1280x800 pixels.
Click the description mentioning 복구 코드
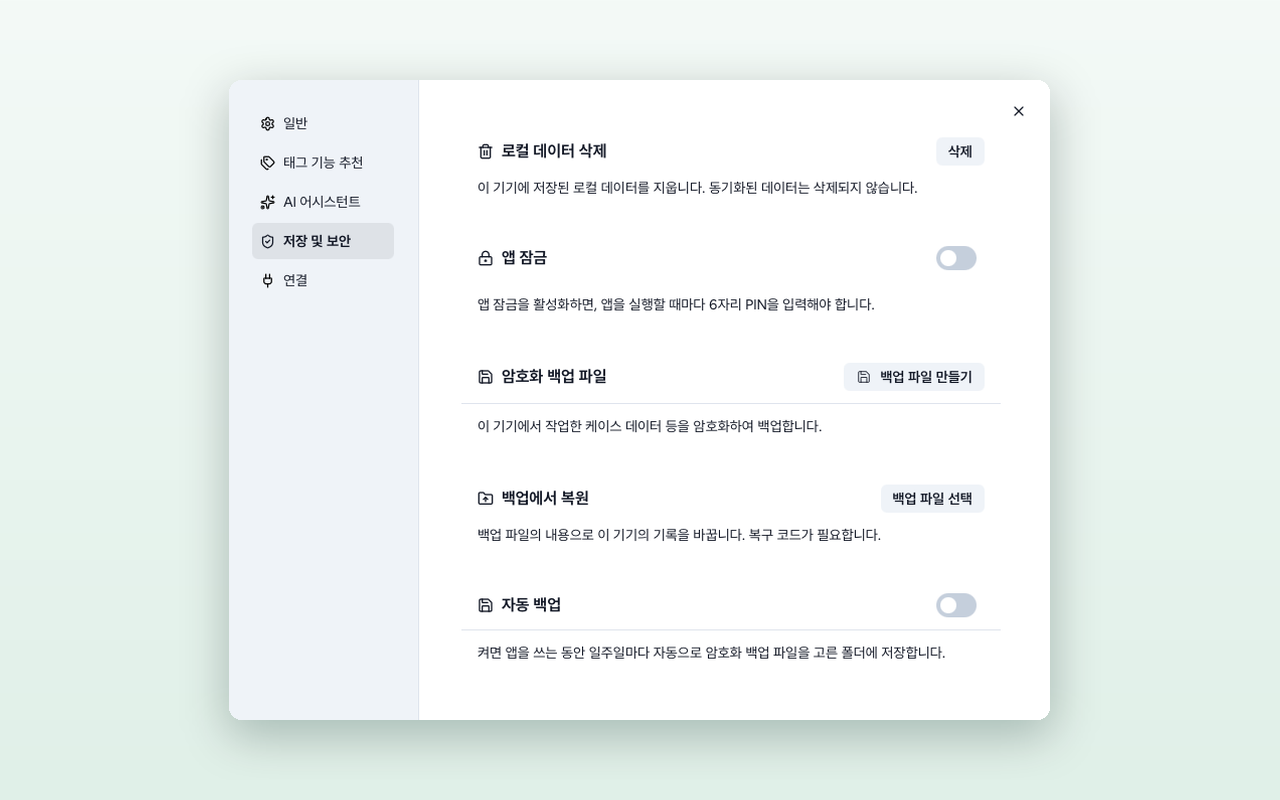coord(679,535)
